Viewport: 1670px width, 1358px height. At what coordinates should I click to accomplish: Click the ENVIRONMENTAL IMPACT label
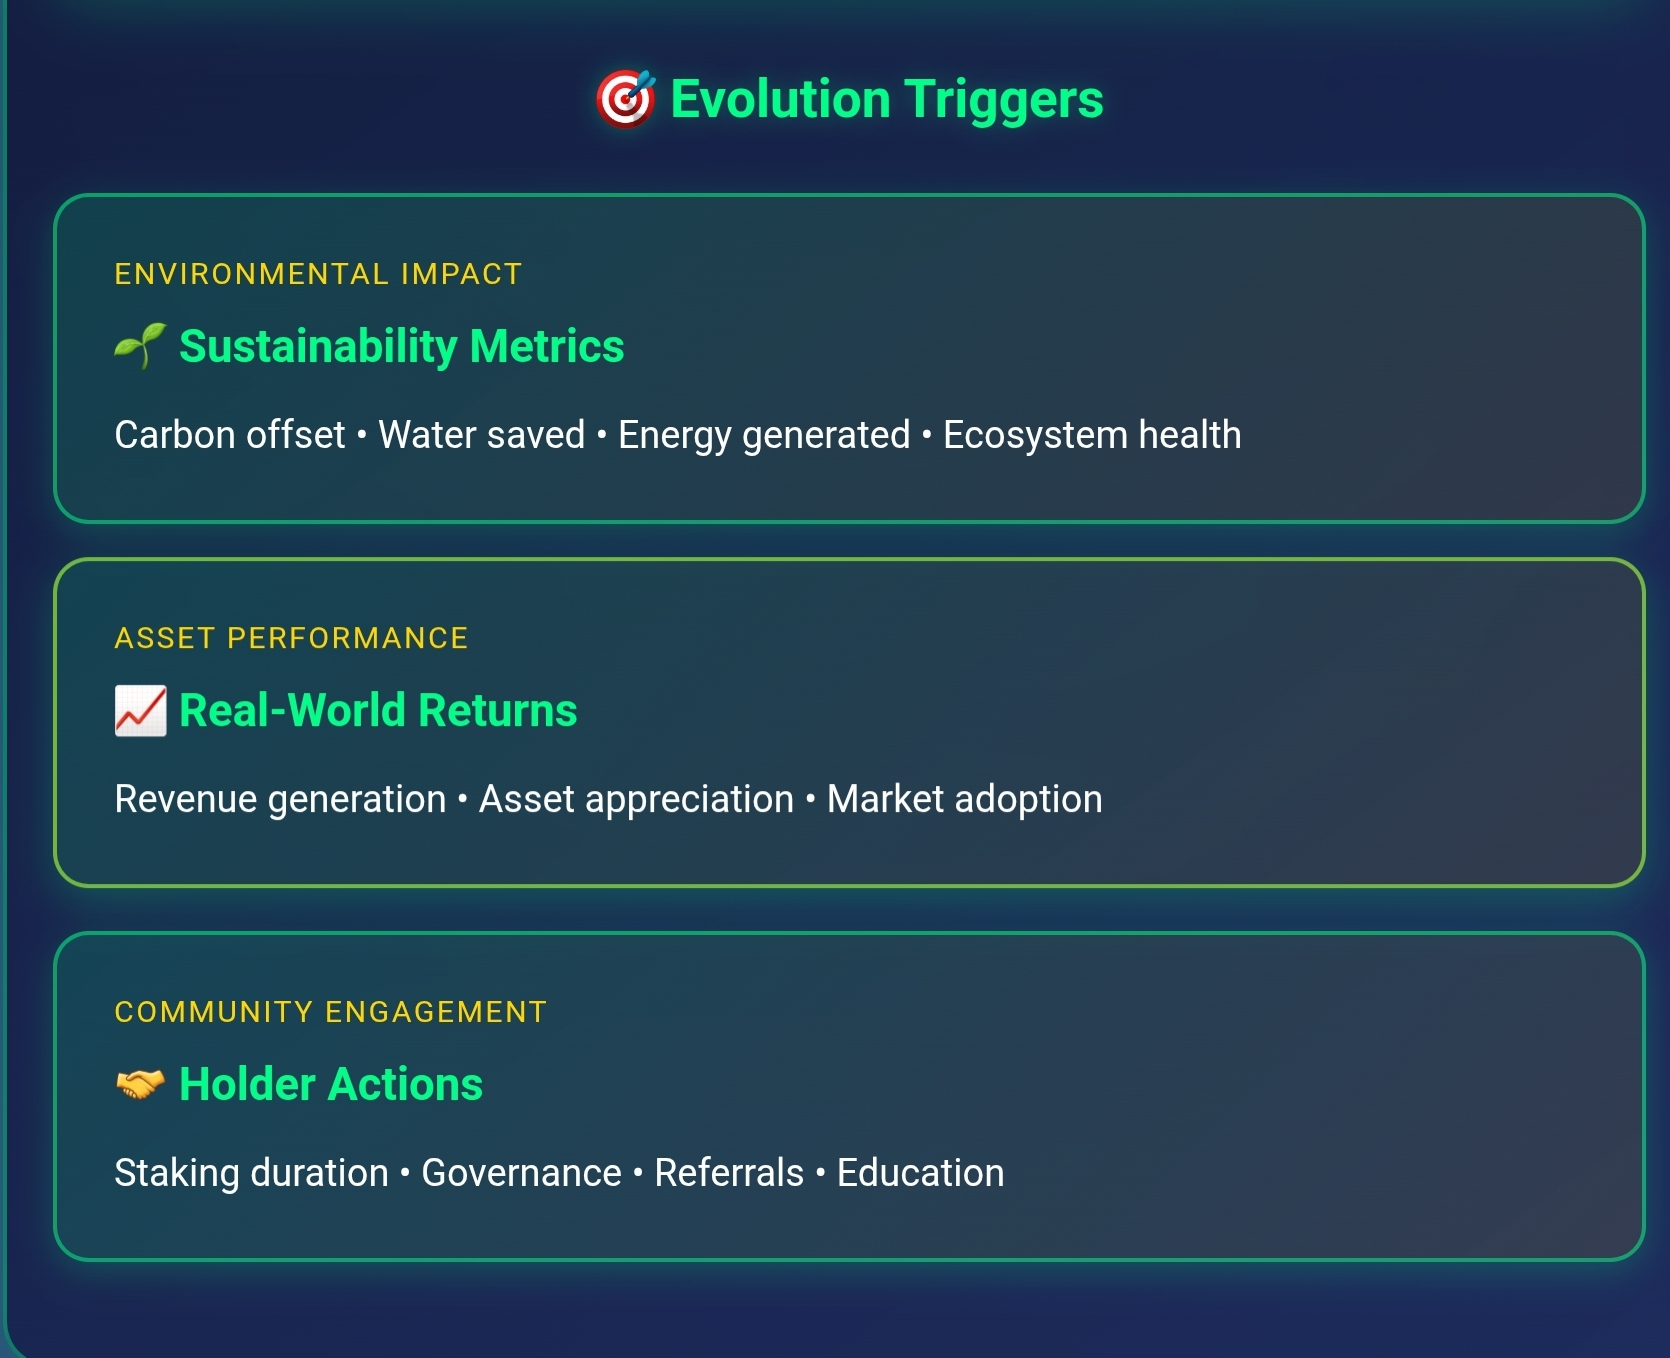318,274
